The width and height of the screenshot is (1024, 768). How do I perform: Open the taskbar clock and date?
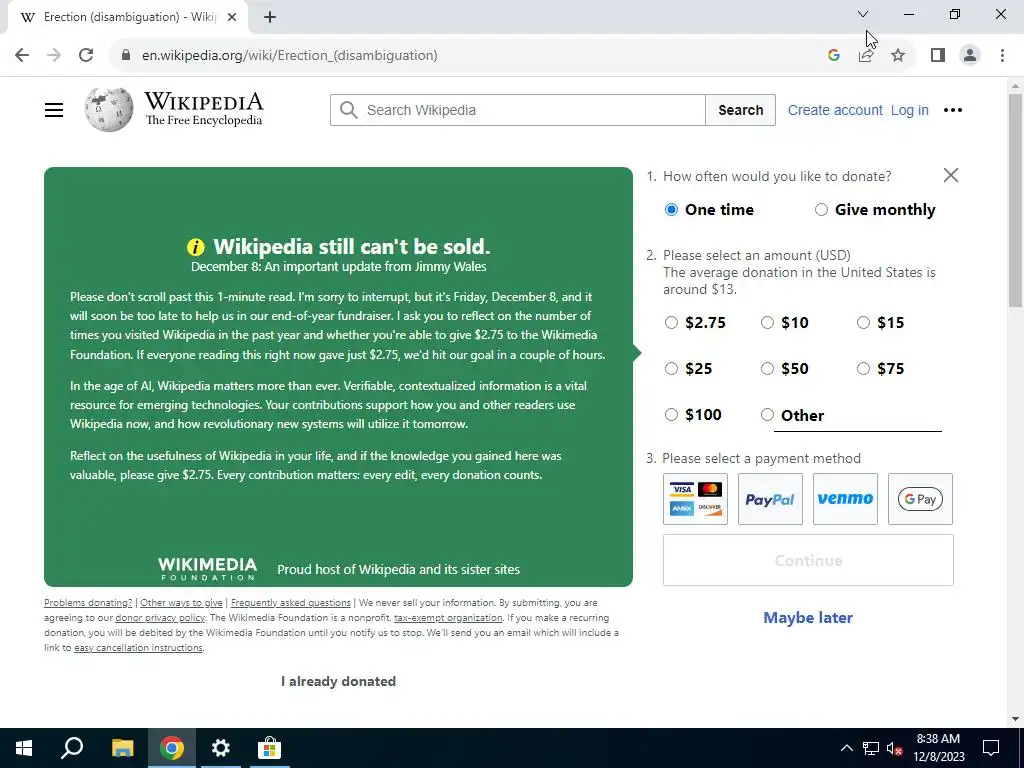click(938, 748)
